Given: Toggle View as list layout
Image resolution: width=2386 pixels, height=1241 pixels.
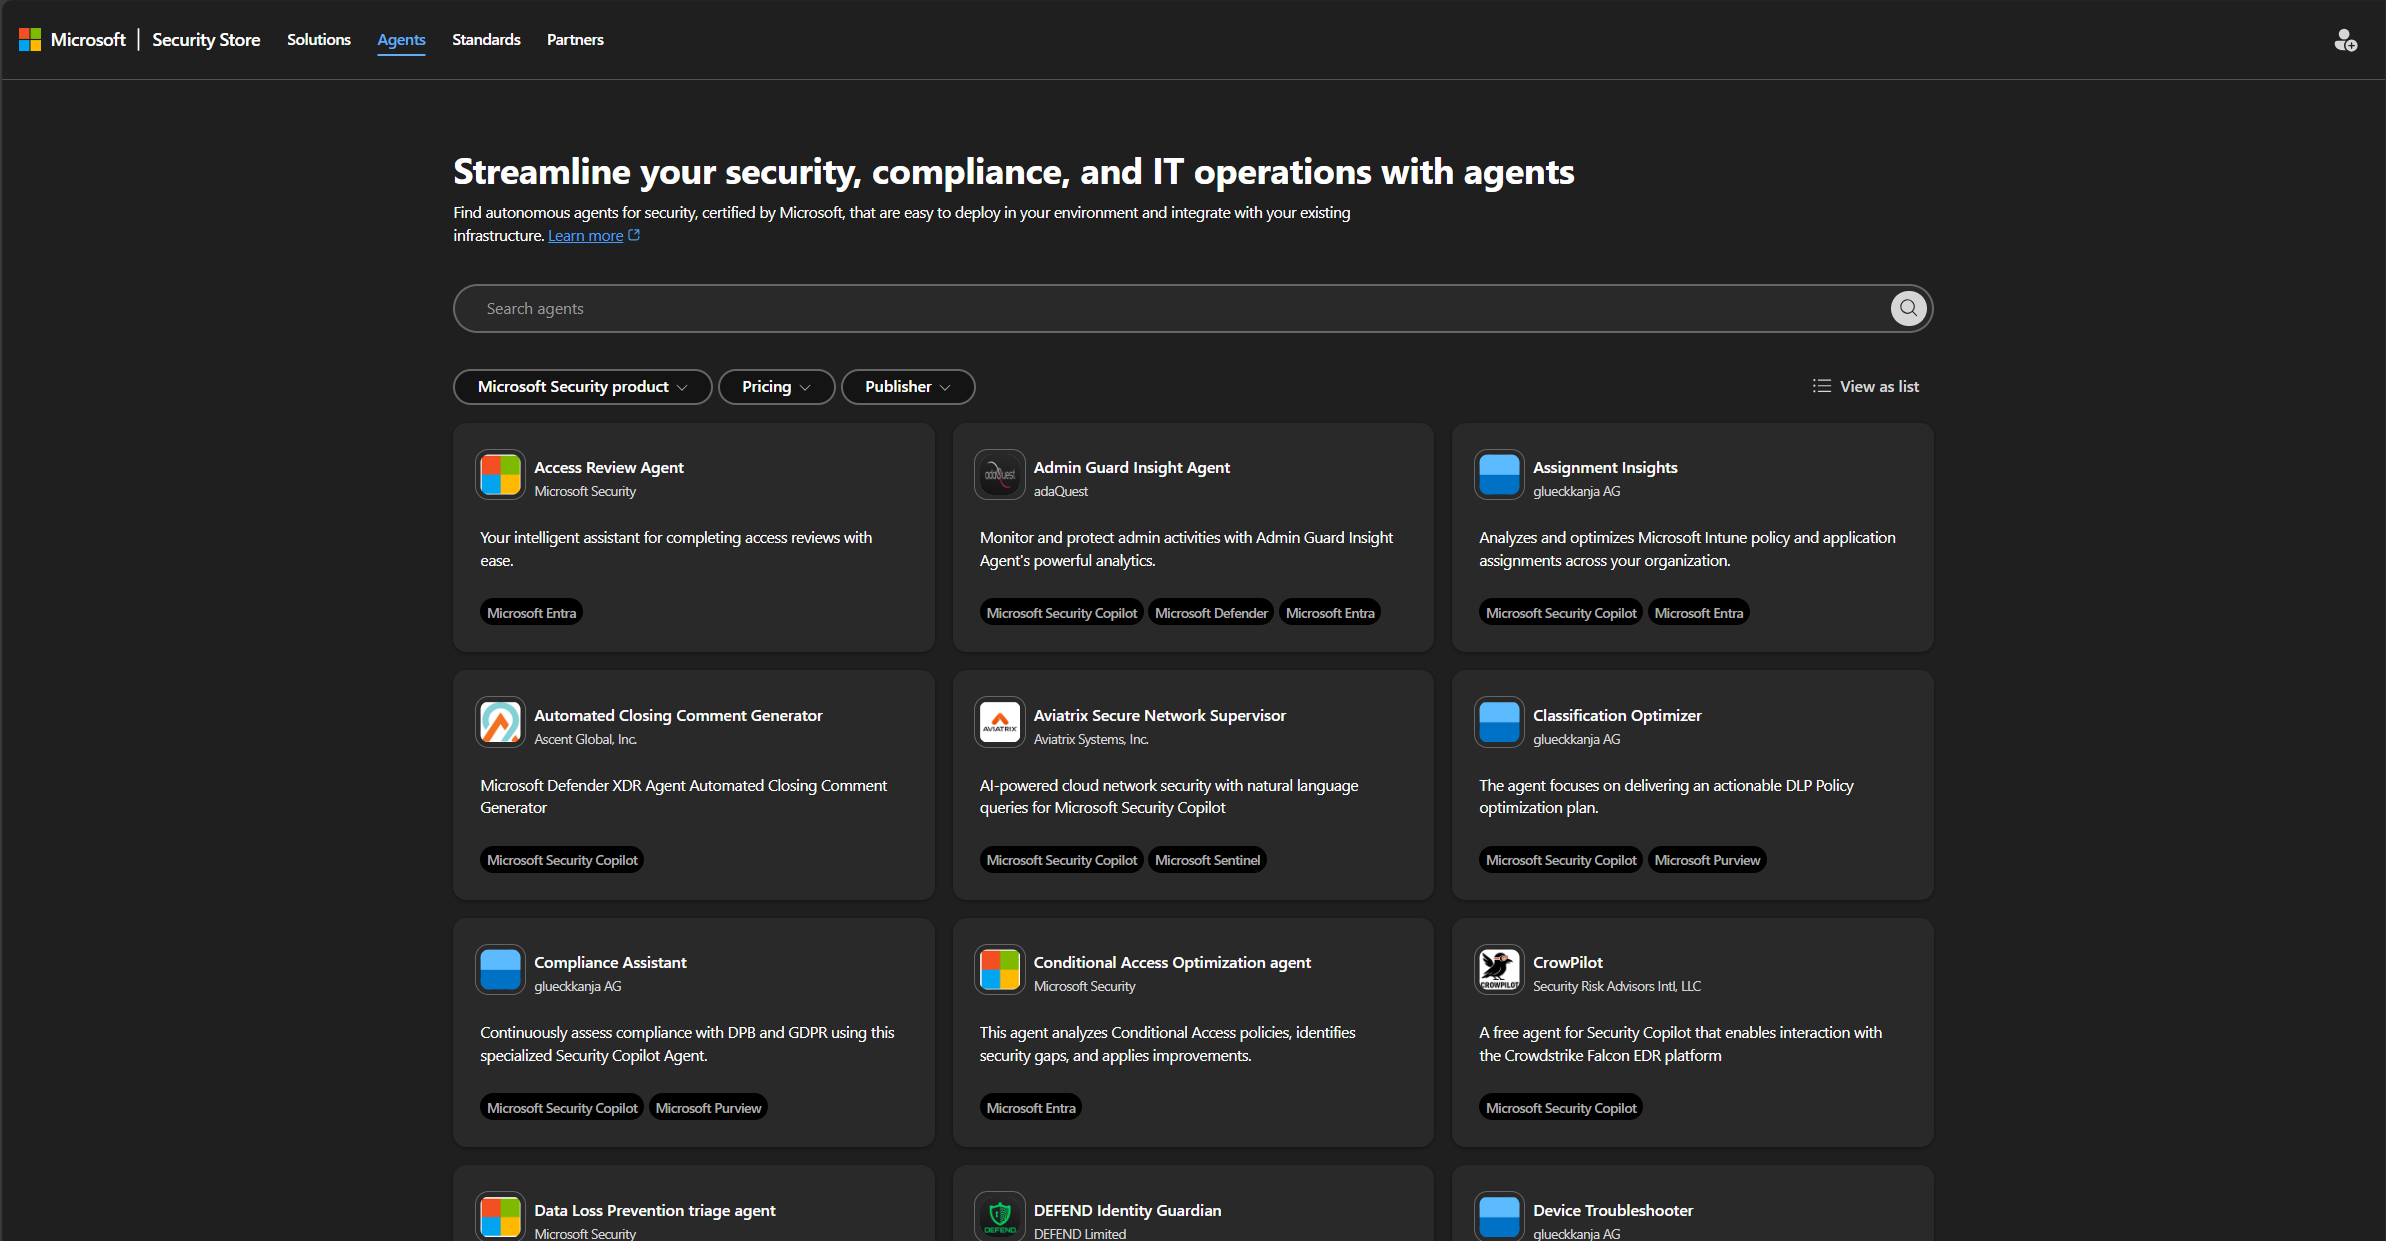Looking at the screenshot, I should pyautogui.click(x=1866, y=386).
